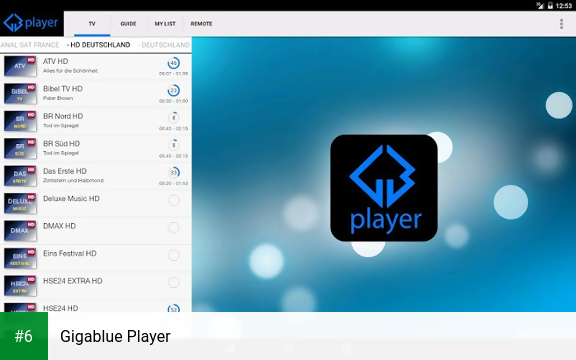Click the programme title 'Pater Brown'
The image size is (576, 360).
58,98
